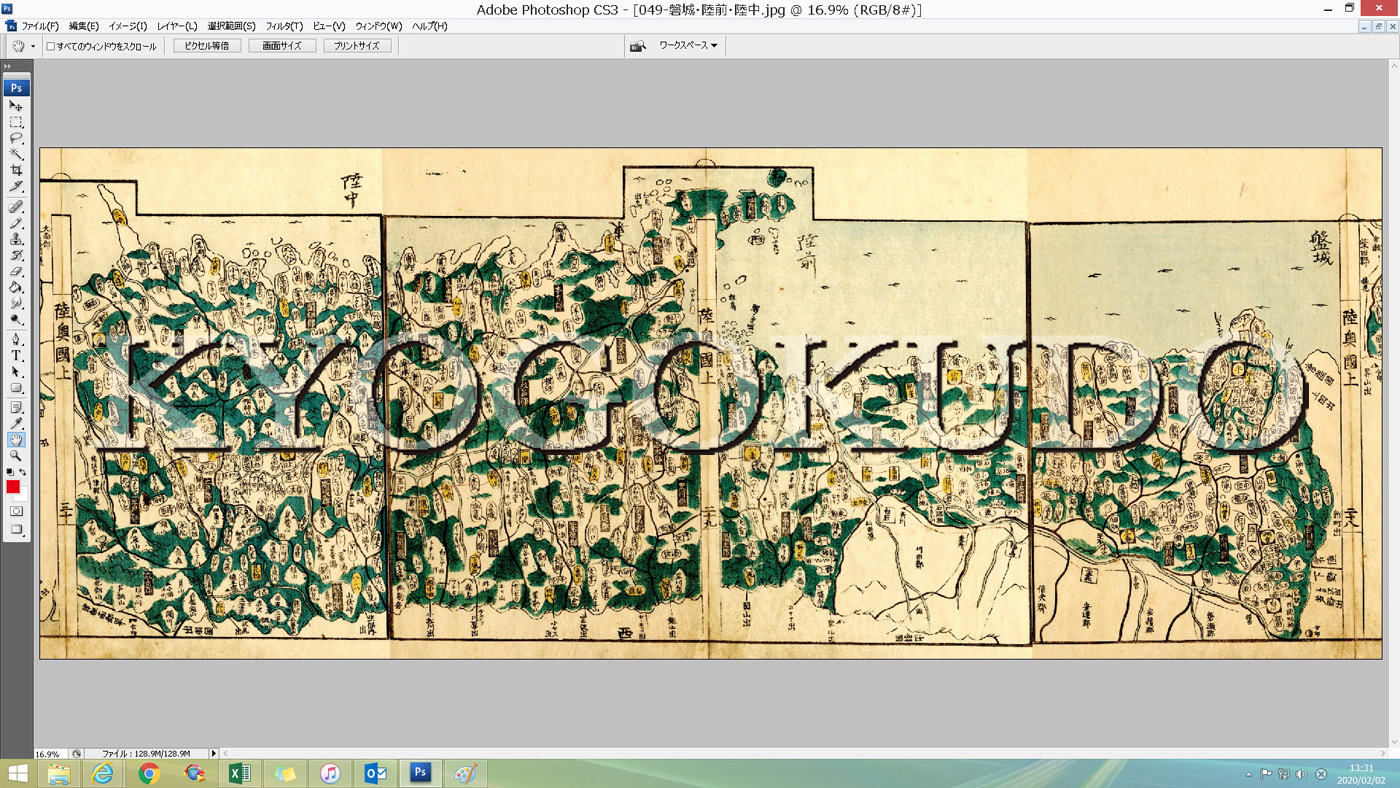Select the Dodge tool
This screenshot has height=788, width=1400.
[x=16, y=319]
